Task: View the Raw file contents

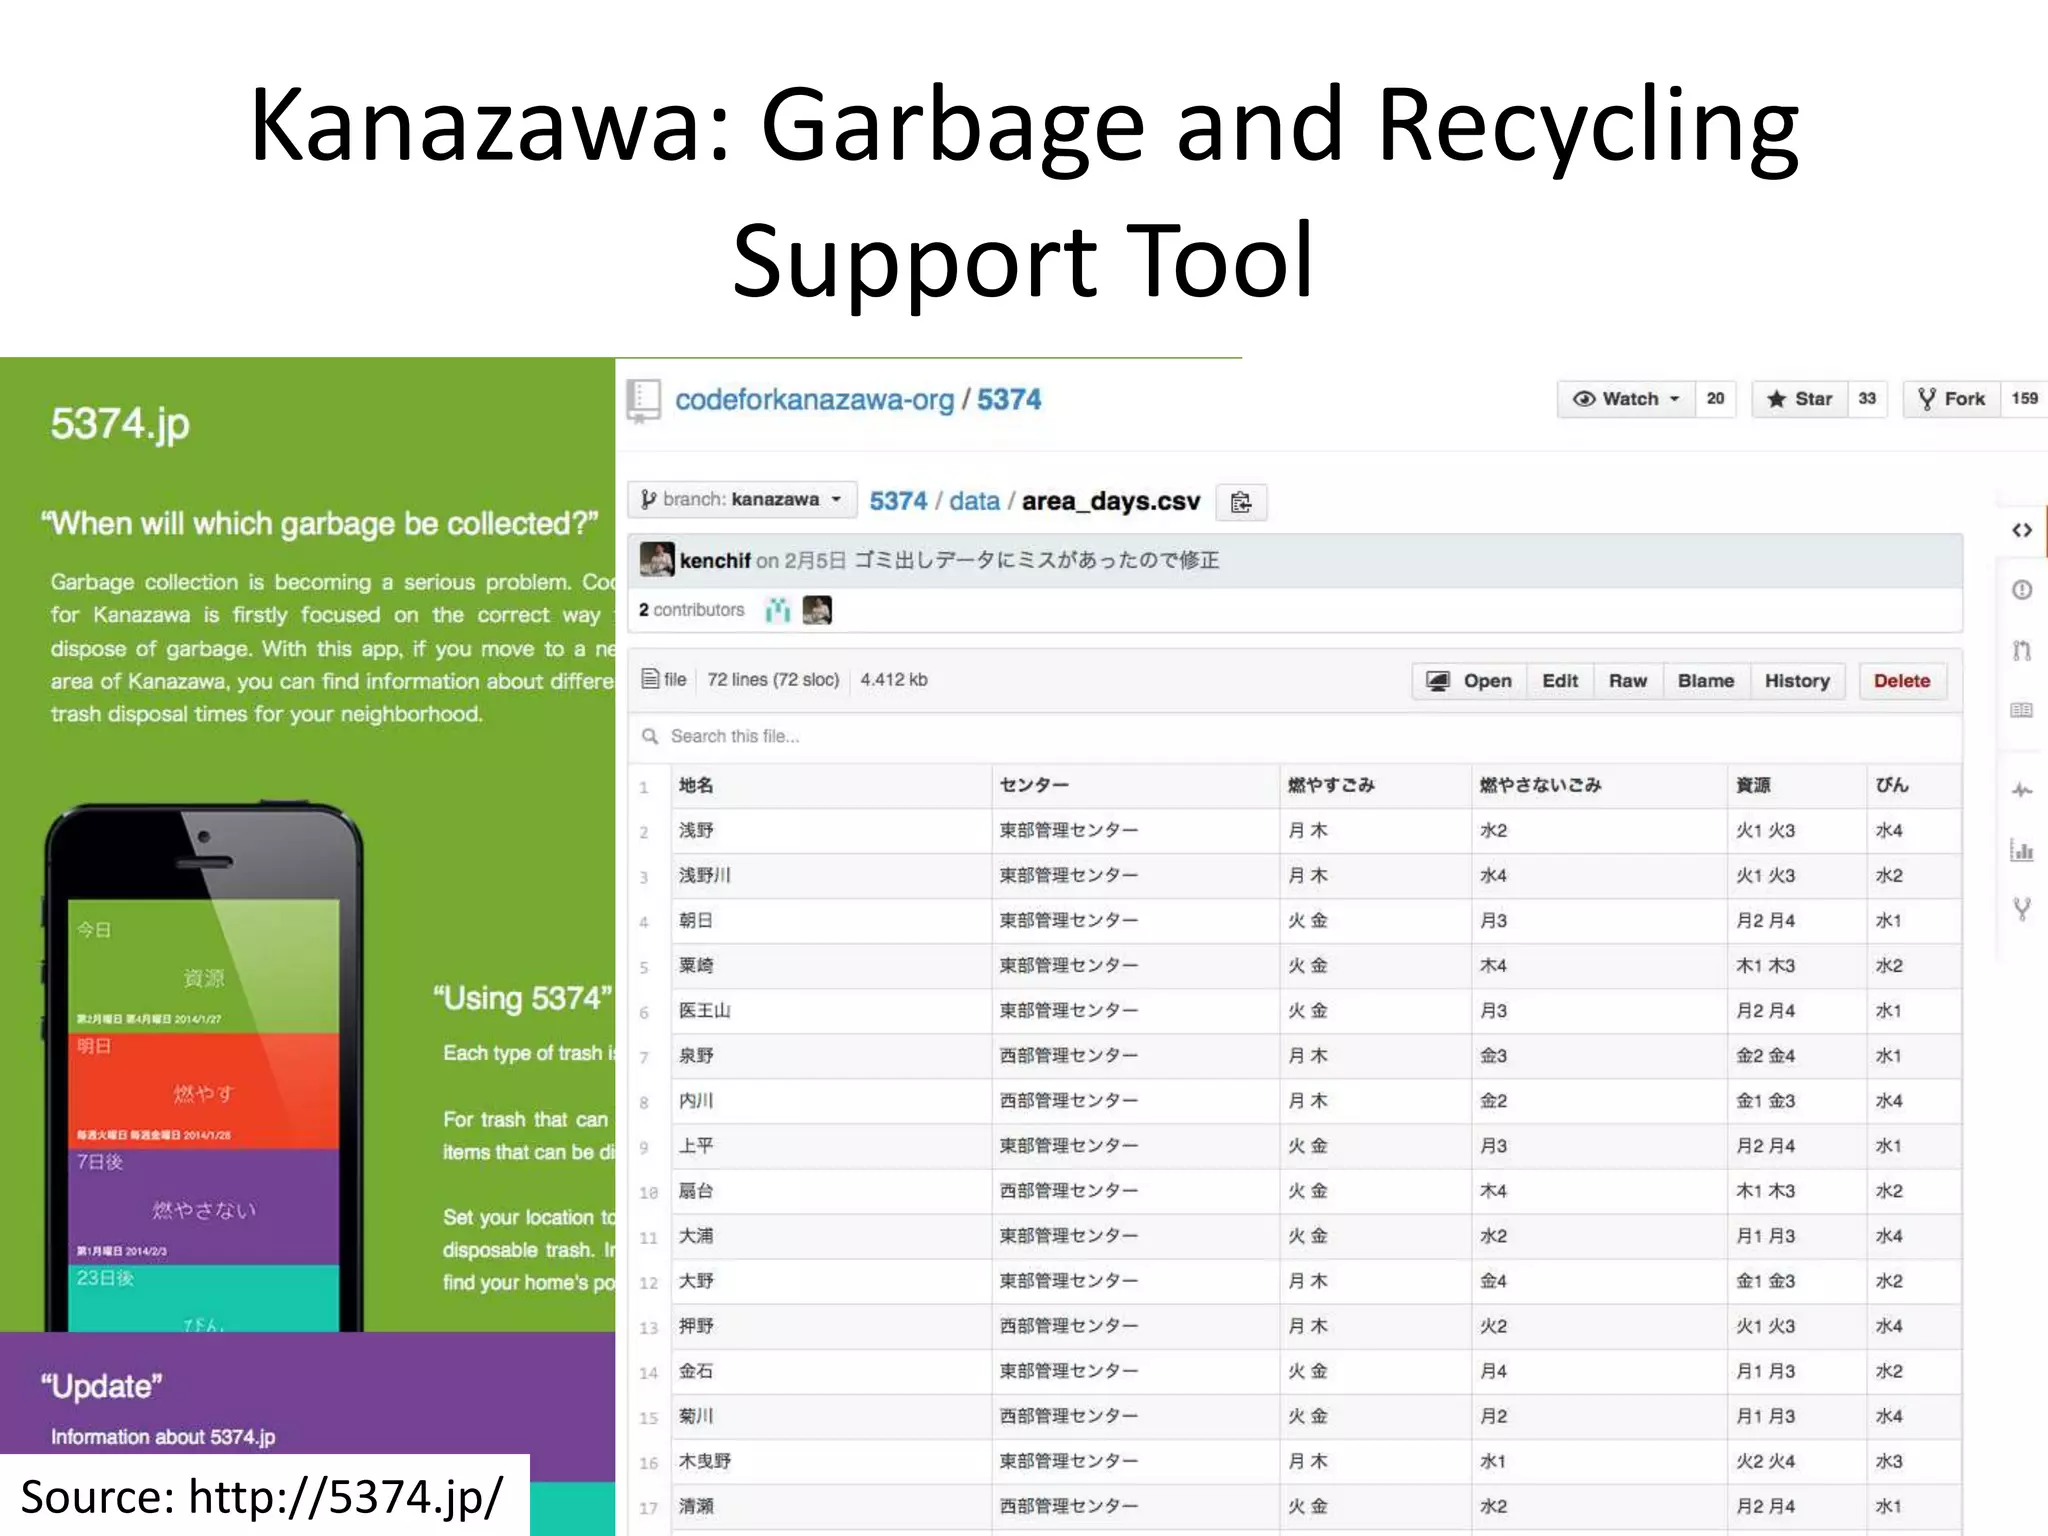Action: pyautogui.click(x=1627, y=681)
